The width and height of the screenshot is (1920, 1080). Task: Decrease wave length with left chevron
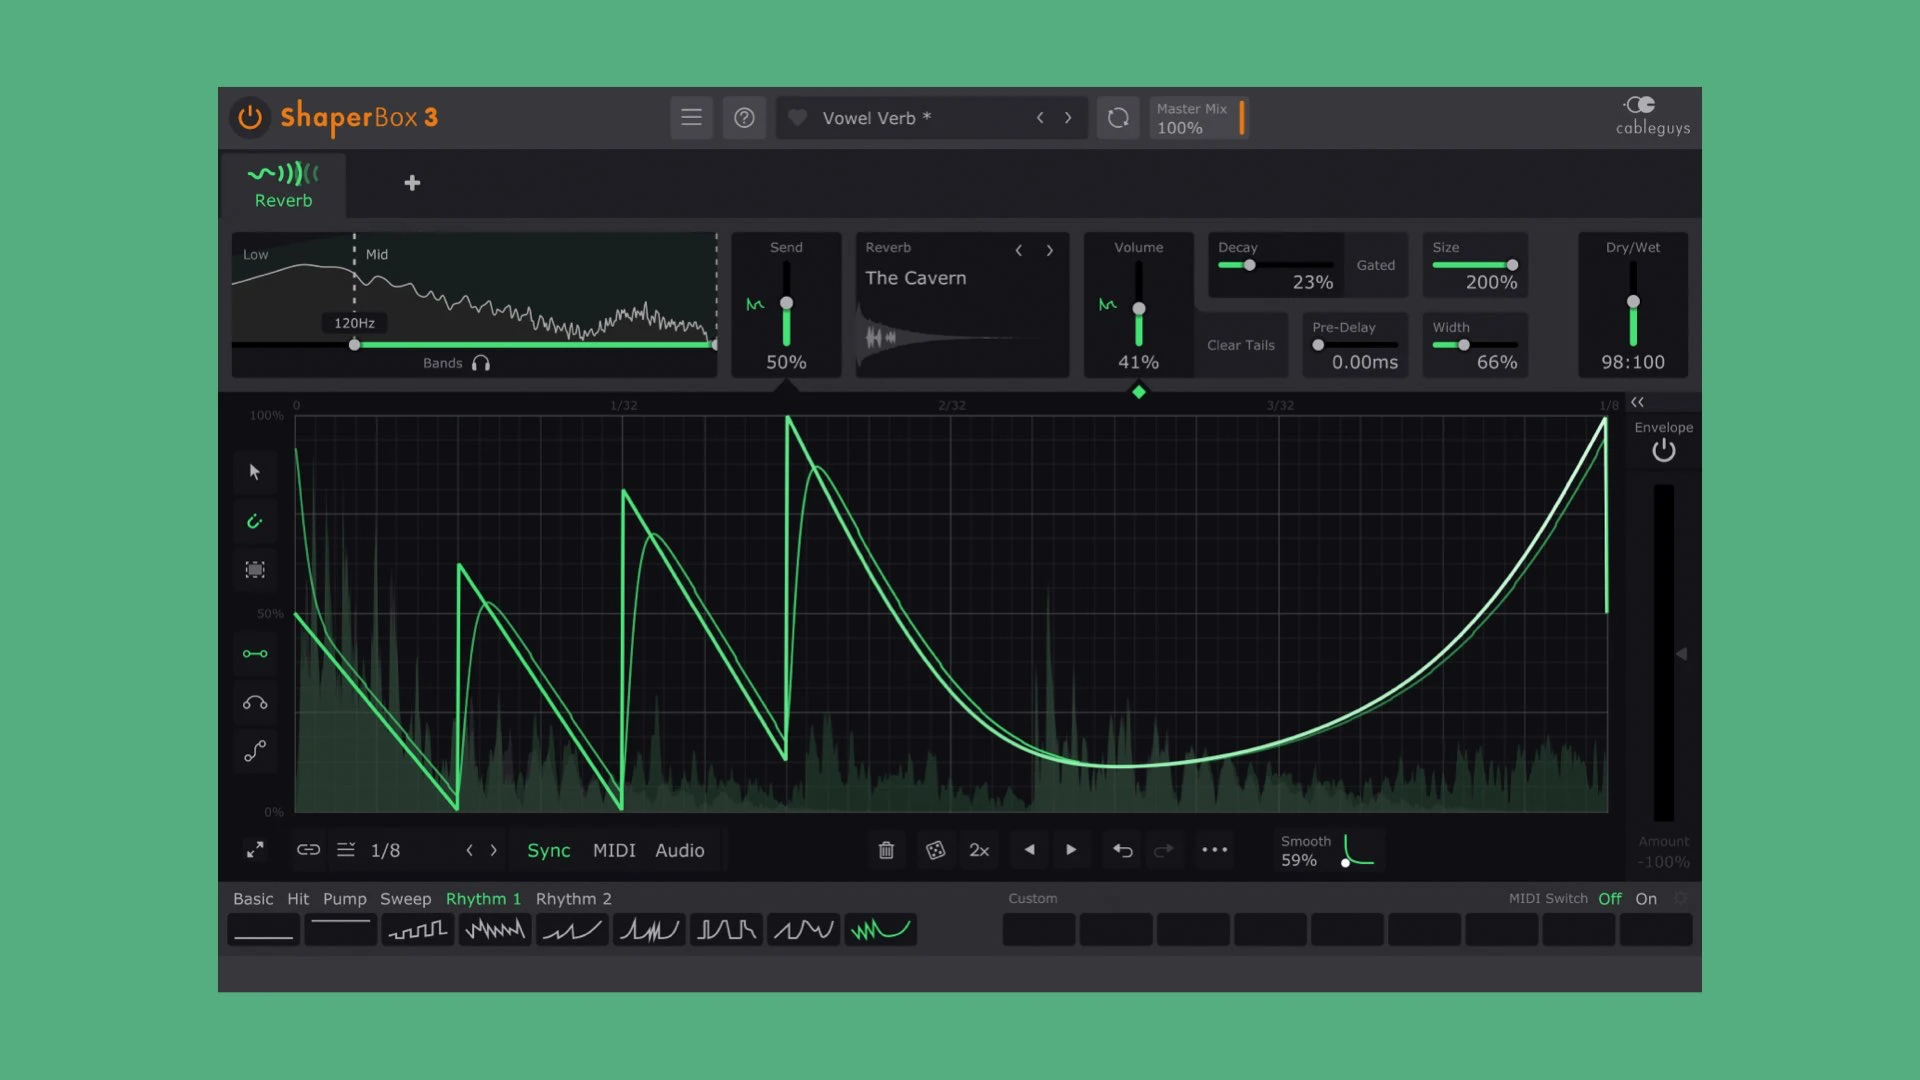469,850
